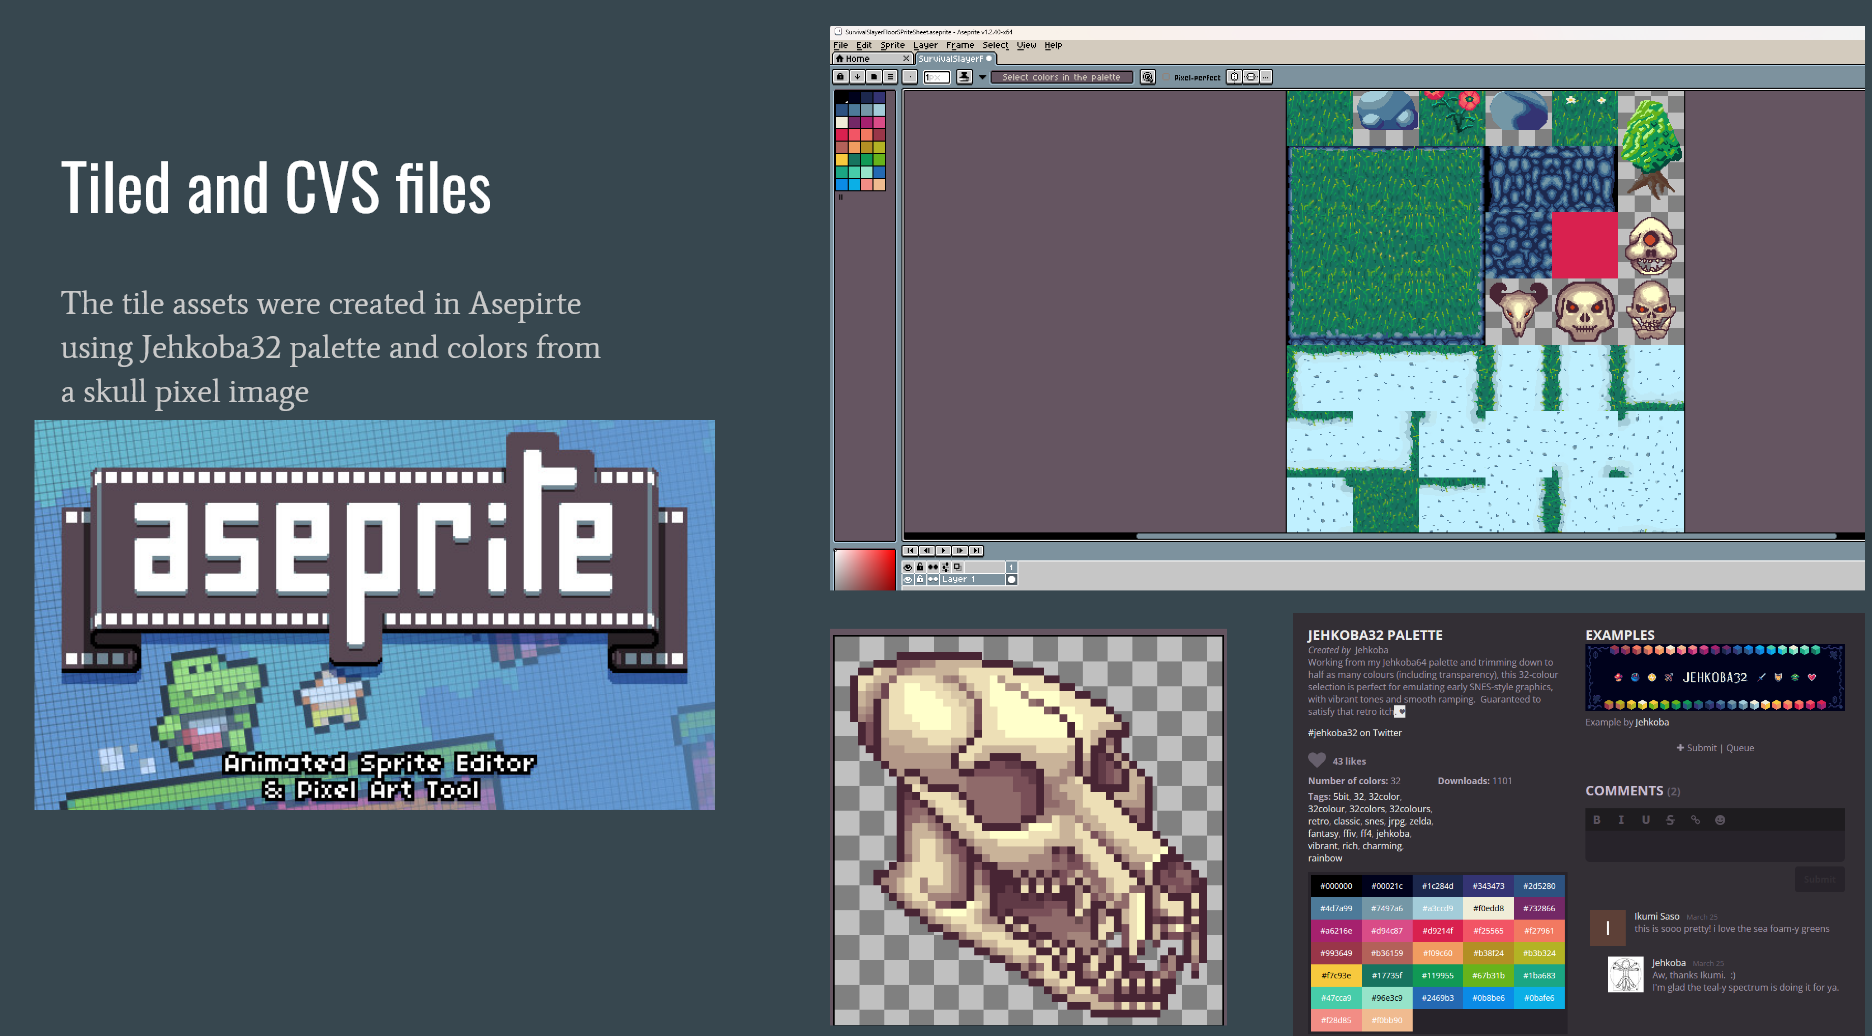Select the frame 1 cel of Layer 1

click(x=1011, y=579)
